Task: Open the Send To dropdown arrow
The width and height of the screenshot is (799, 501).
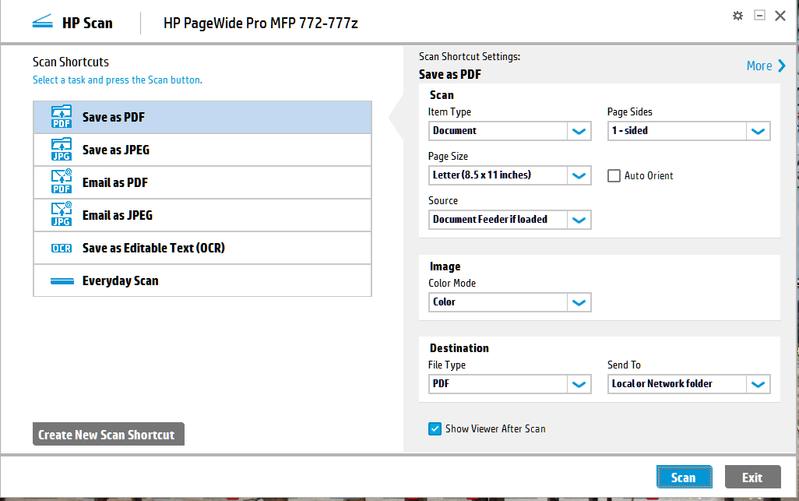Action: 758,384
